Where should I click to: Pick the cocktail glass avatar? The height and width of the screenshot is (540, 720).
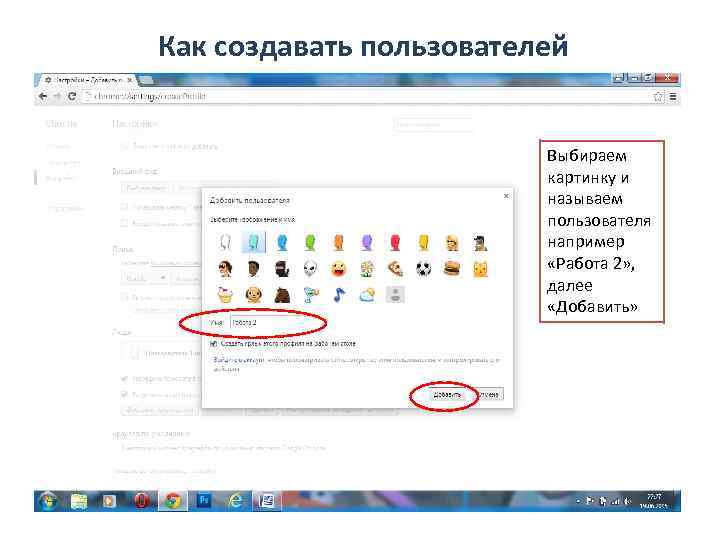click(310, 295)
